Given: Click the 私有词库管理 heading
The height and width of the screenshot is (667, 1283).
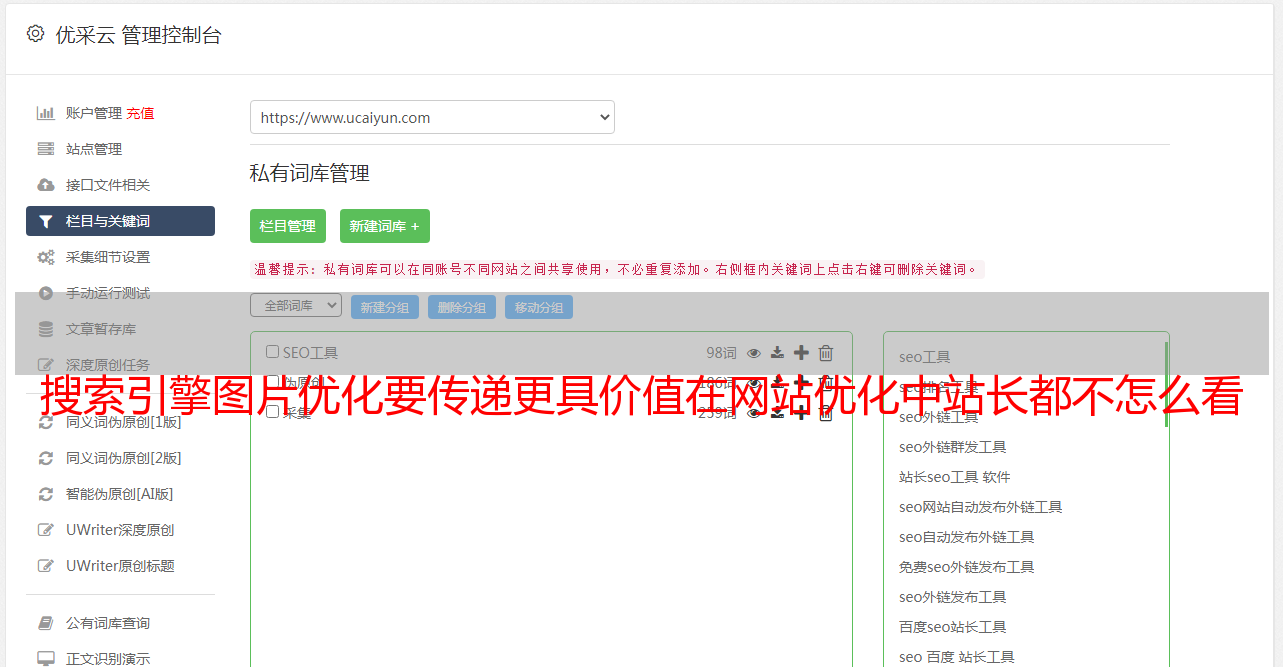Looking at the screenshot, I should [x=310, y=173].
